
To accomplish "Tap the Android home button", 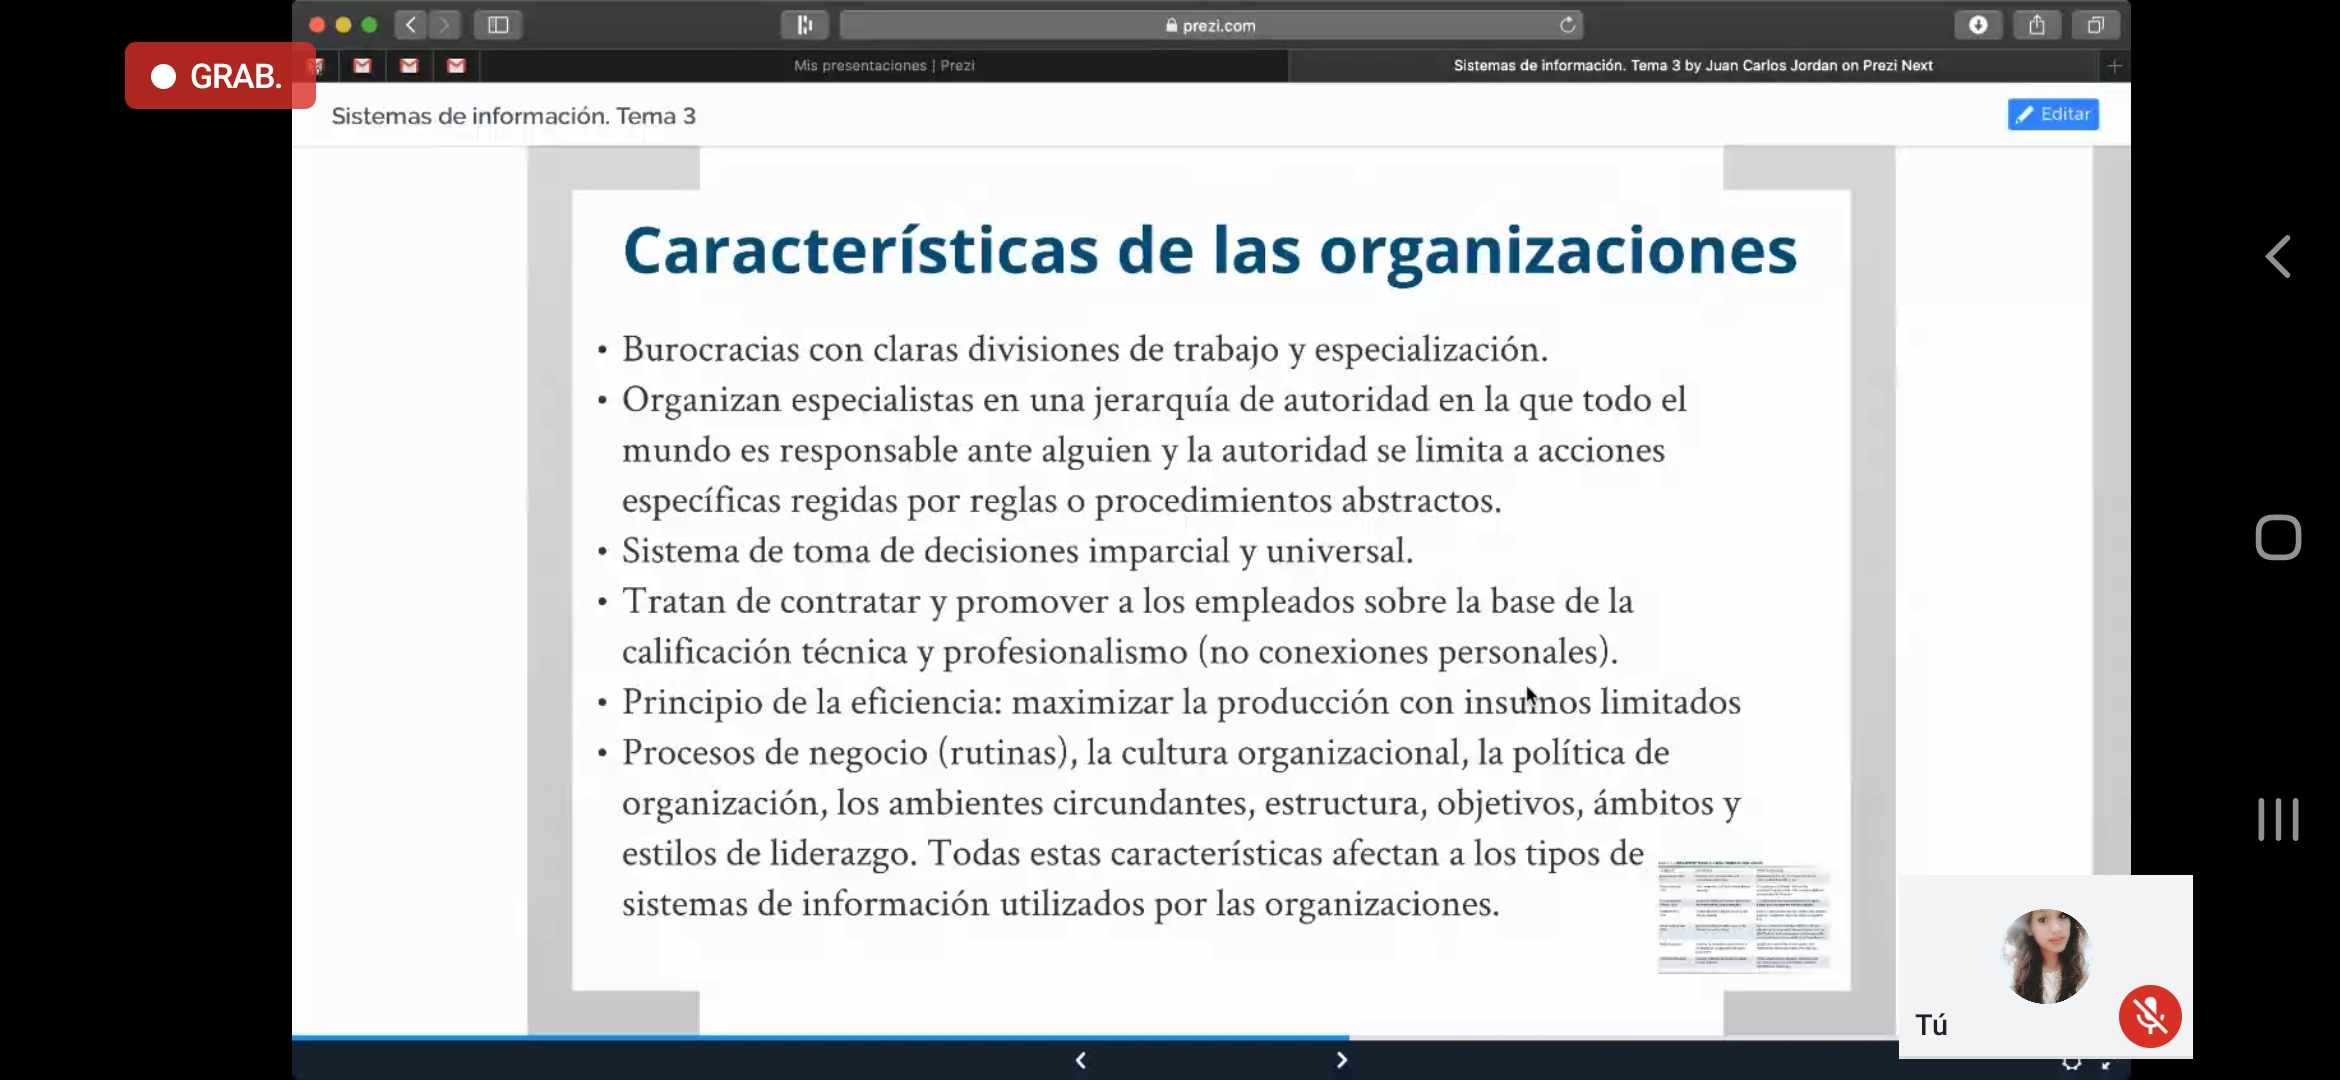I will [x=2278, y=537].
